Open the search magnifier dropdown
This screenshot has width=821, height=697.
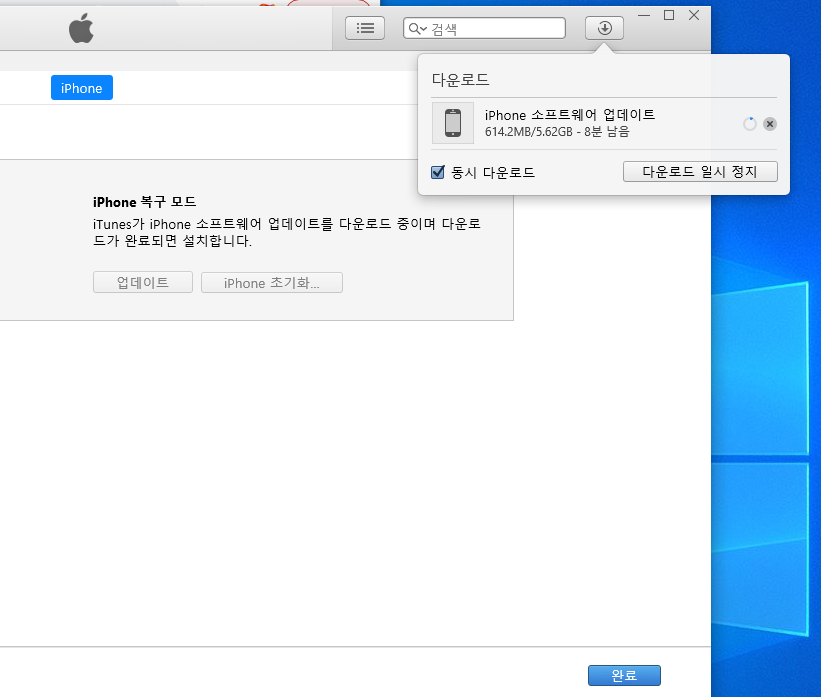(417, 29)
